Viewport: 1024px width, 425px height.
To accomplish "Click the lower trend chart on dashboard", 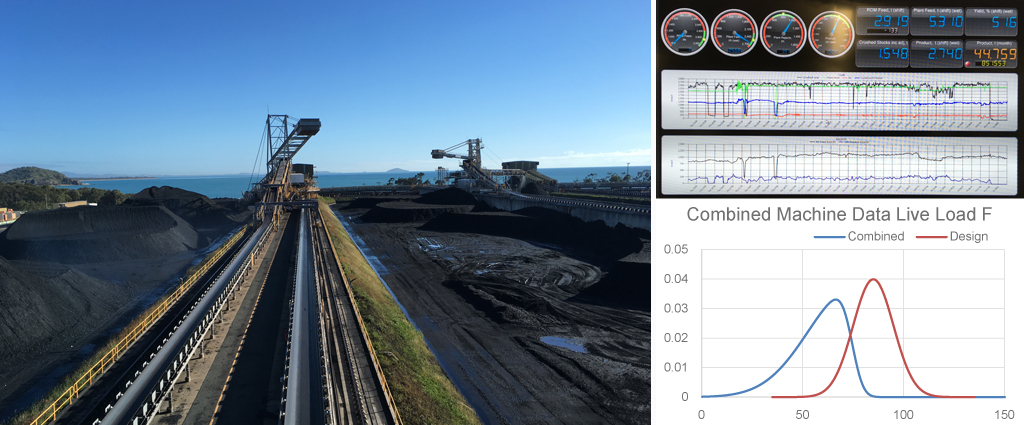I will (837, 162).
